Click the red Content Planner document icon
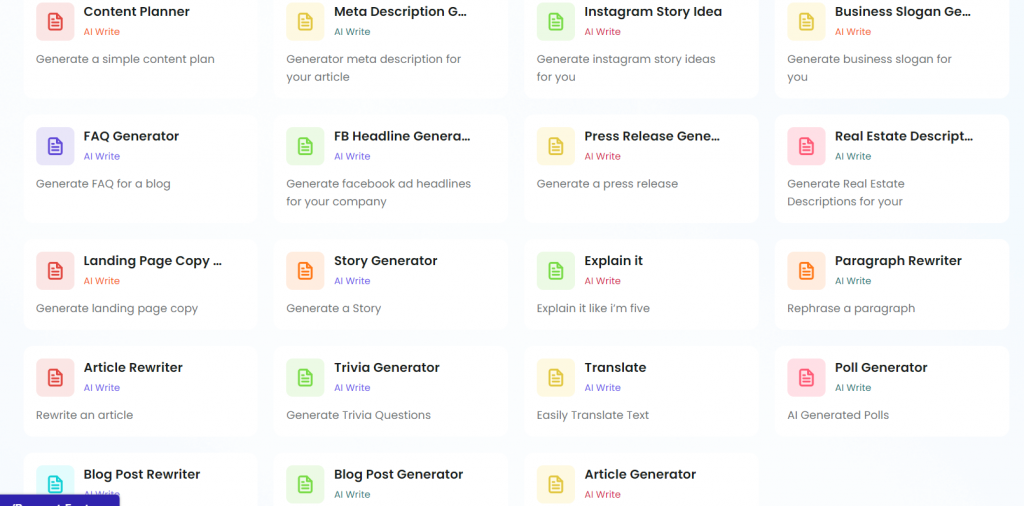 pos(55,21)
